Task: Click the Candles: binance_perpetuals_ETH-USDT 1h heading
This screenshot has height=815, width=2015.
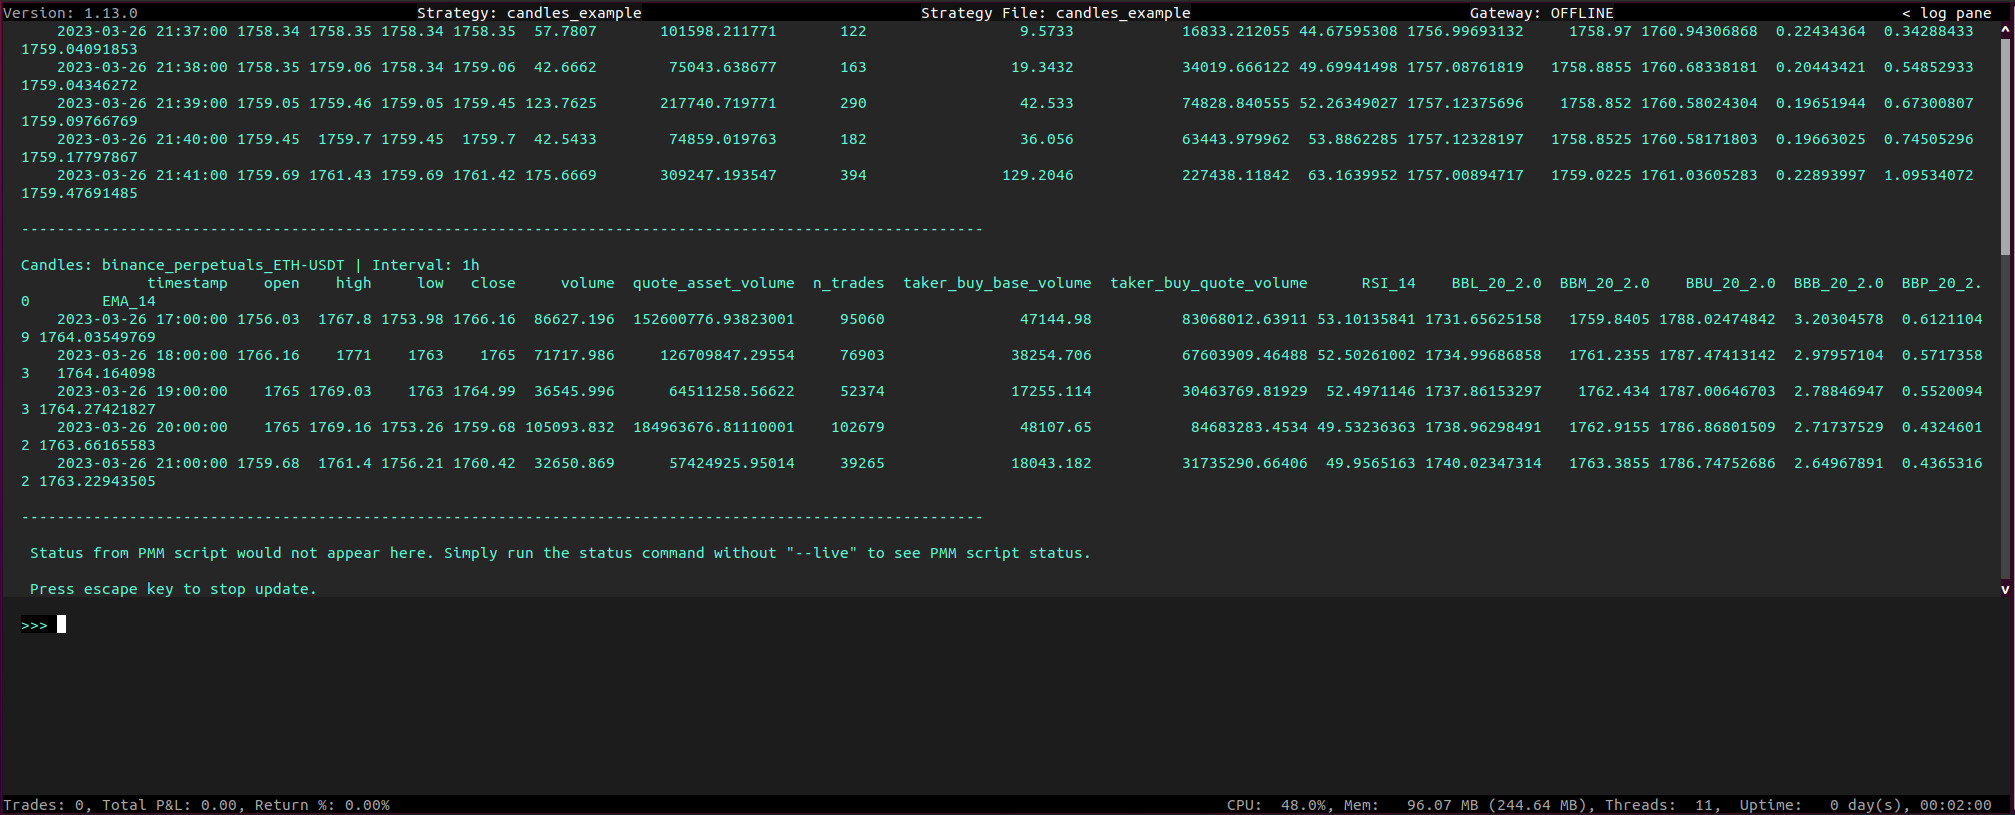Action: [x=250, y=265]
